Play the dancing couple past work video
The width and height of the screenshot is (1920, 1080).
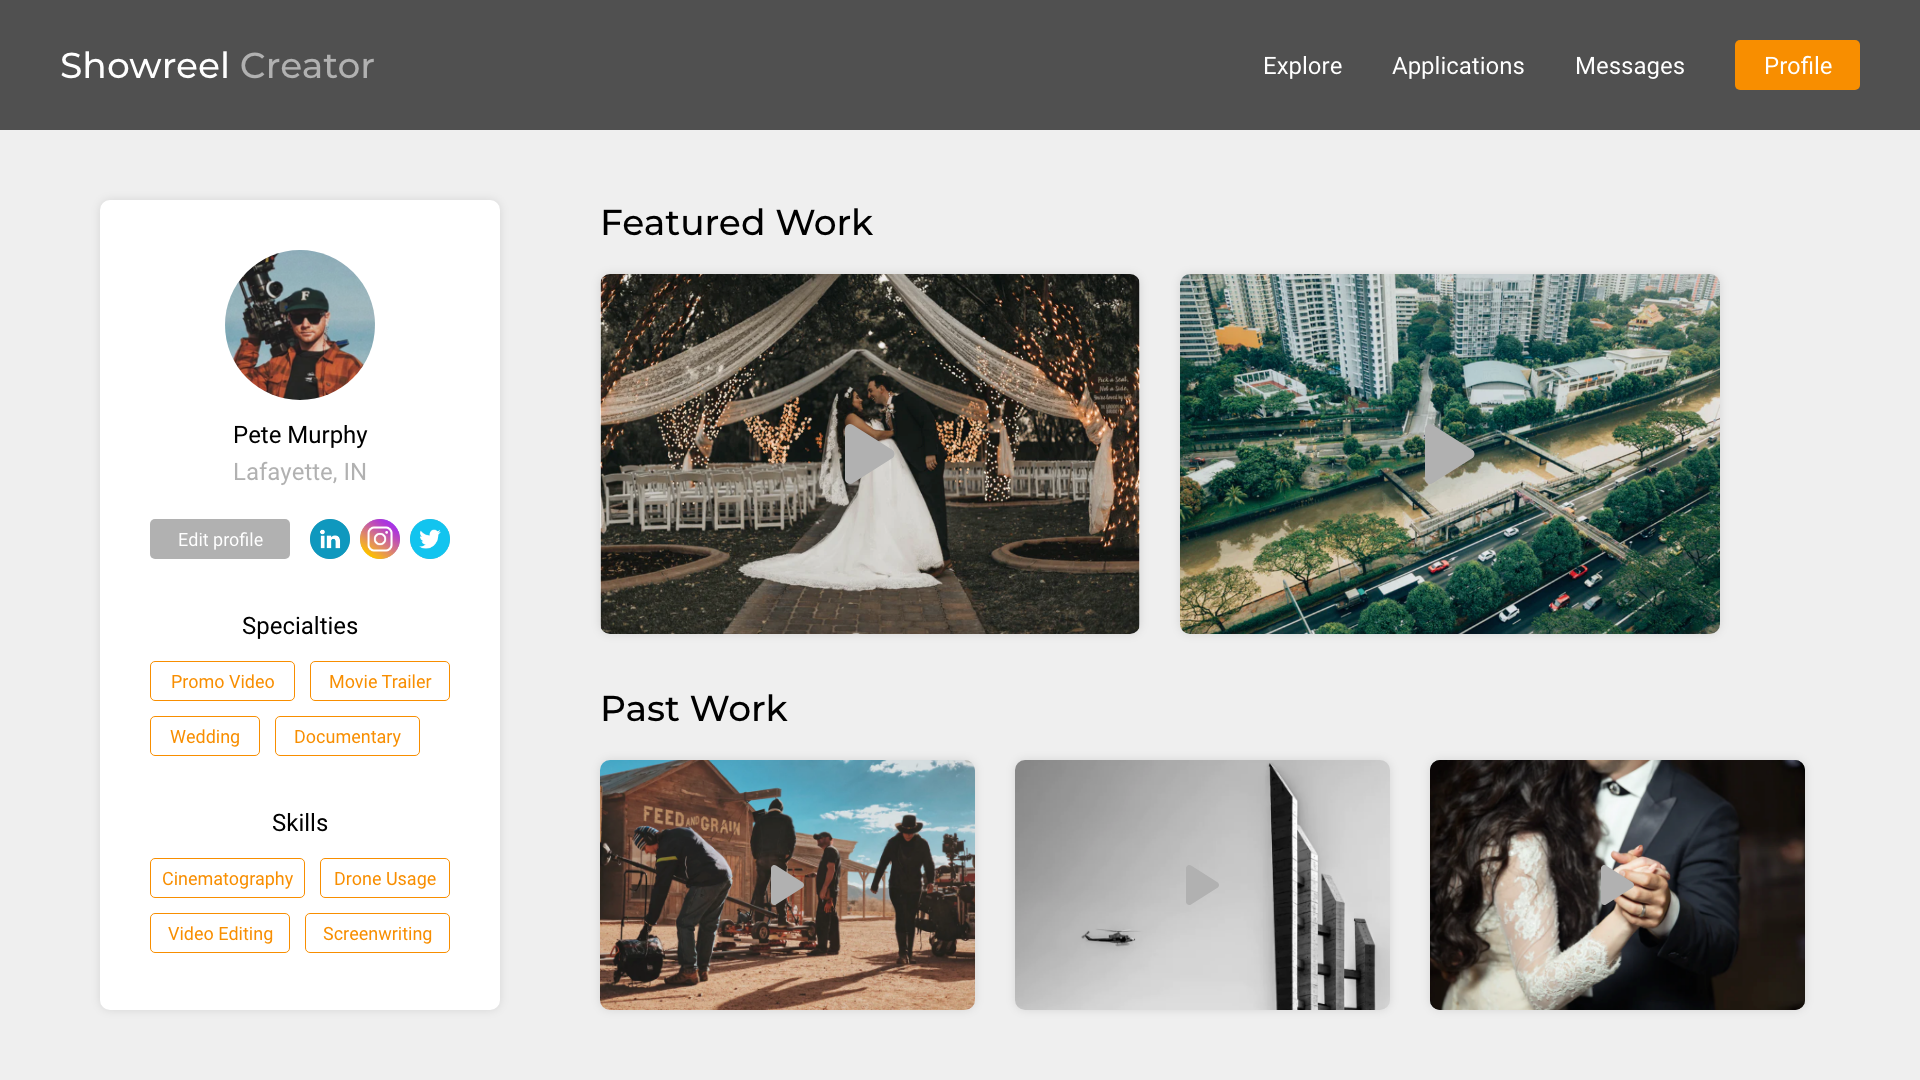[1617, 885]
